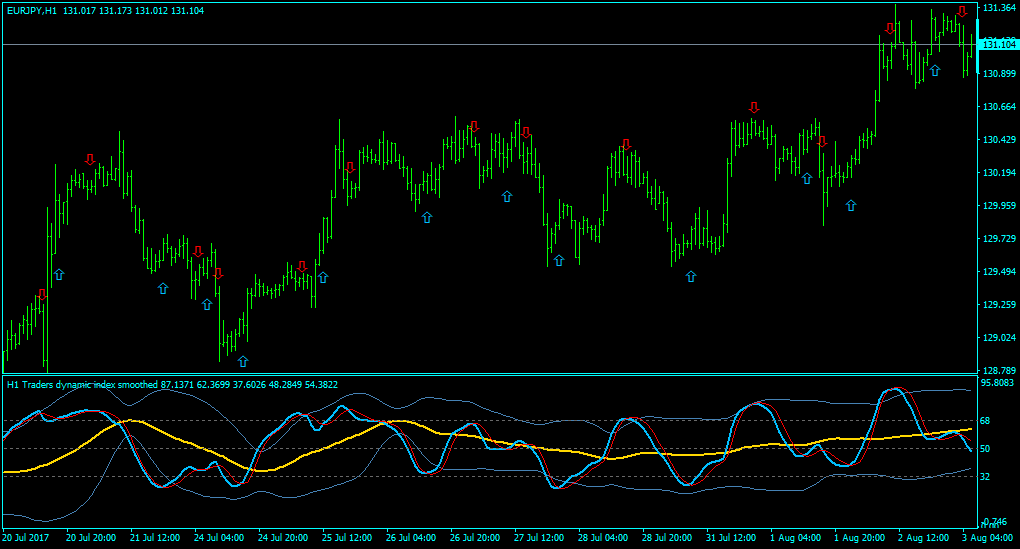Screen dimensions: 1020x549
Task: Click the 25 Jul 12:00 time axis label
Action: (x=347, y=538)
